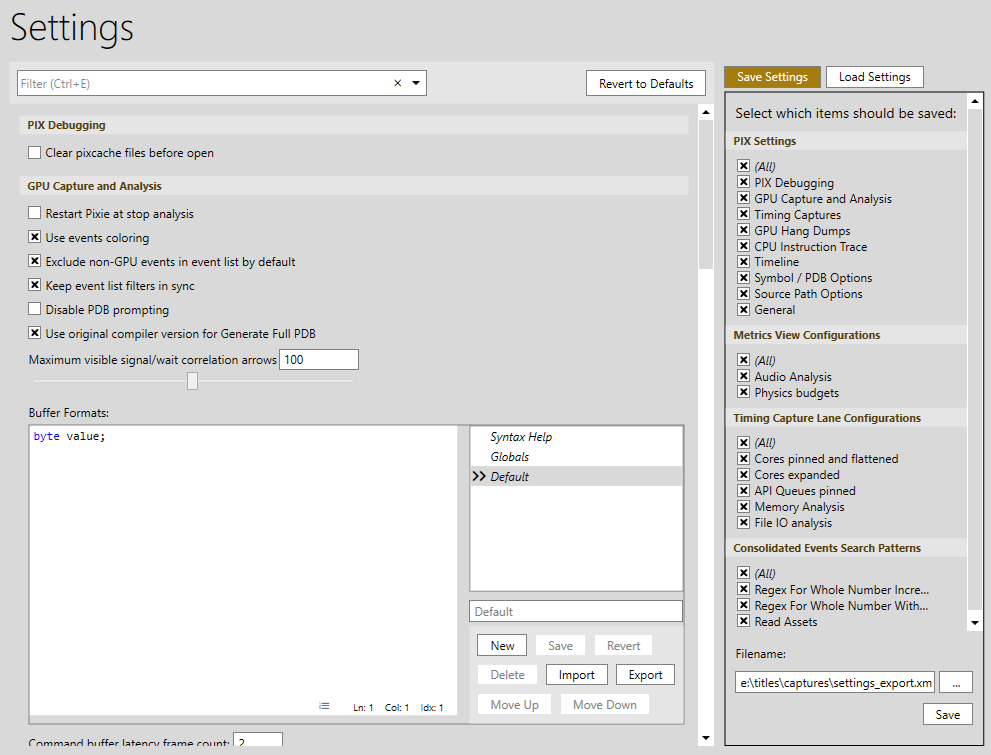Screen dimensions: 991x755
Task: Uncheck GPU Hang Dumps in save items
Action: coord(743,230)
